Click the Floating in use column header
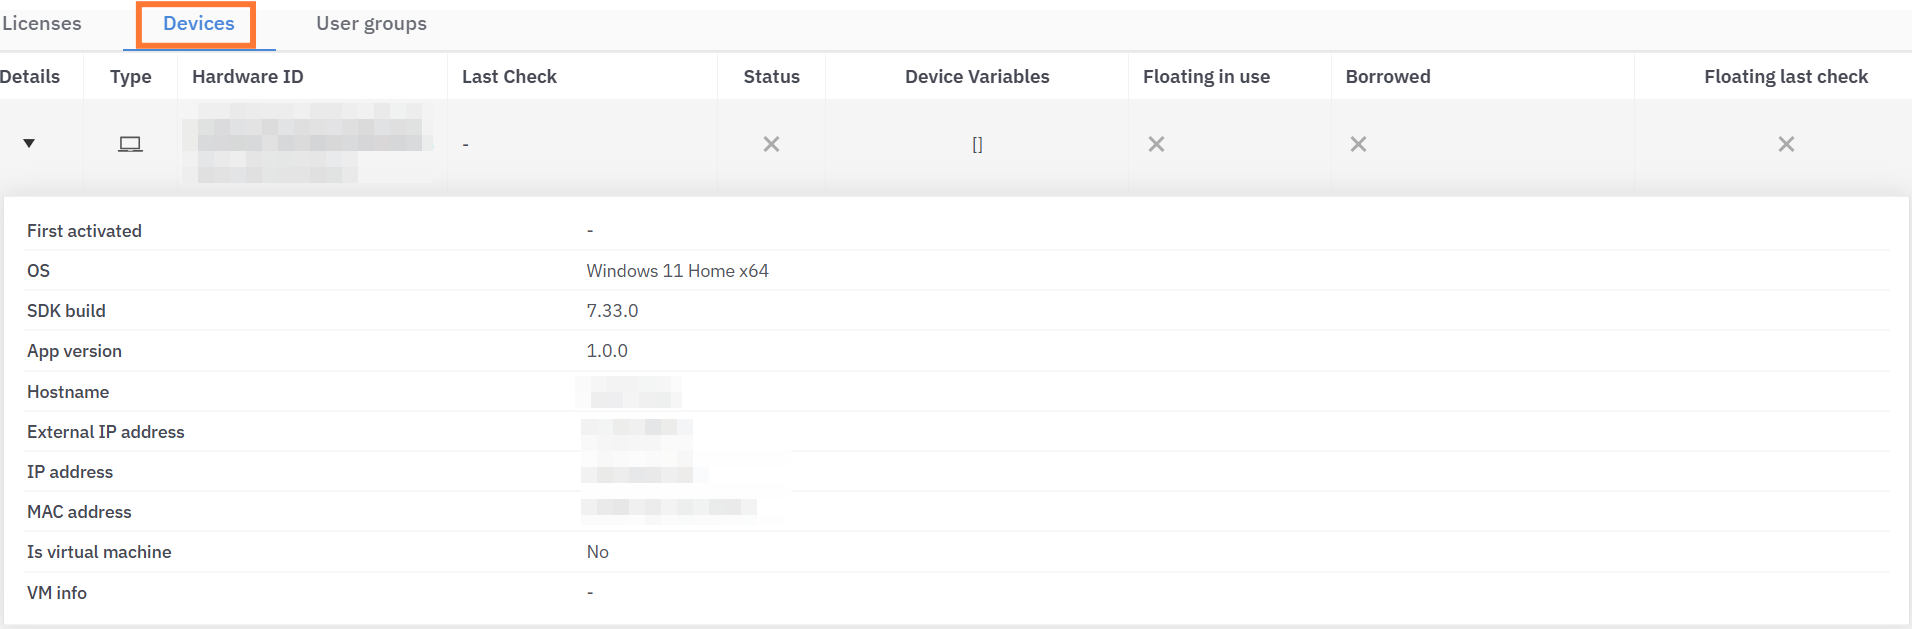The height and width of the screenshot is (629, 1912). click(x=1206, y=77)
